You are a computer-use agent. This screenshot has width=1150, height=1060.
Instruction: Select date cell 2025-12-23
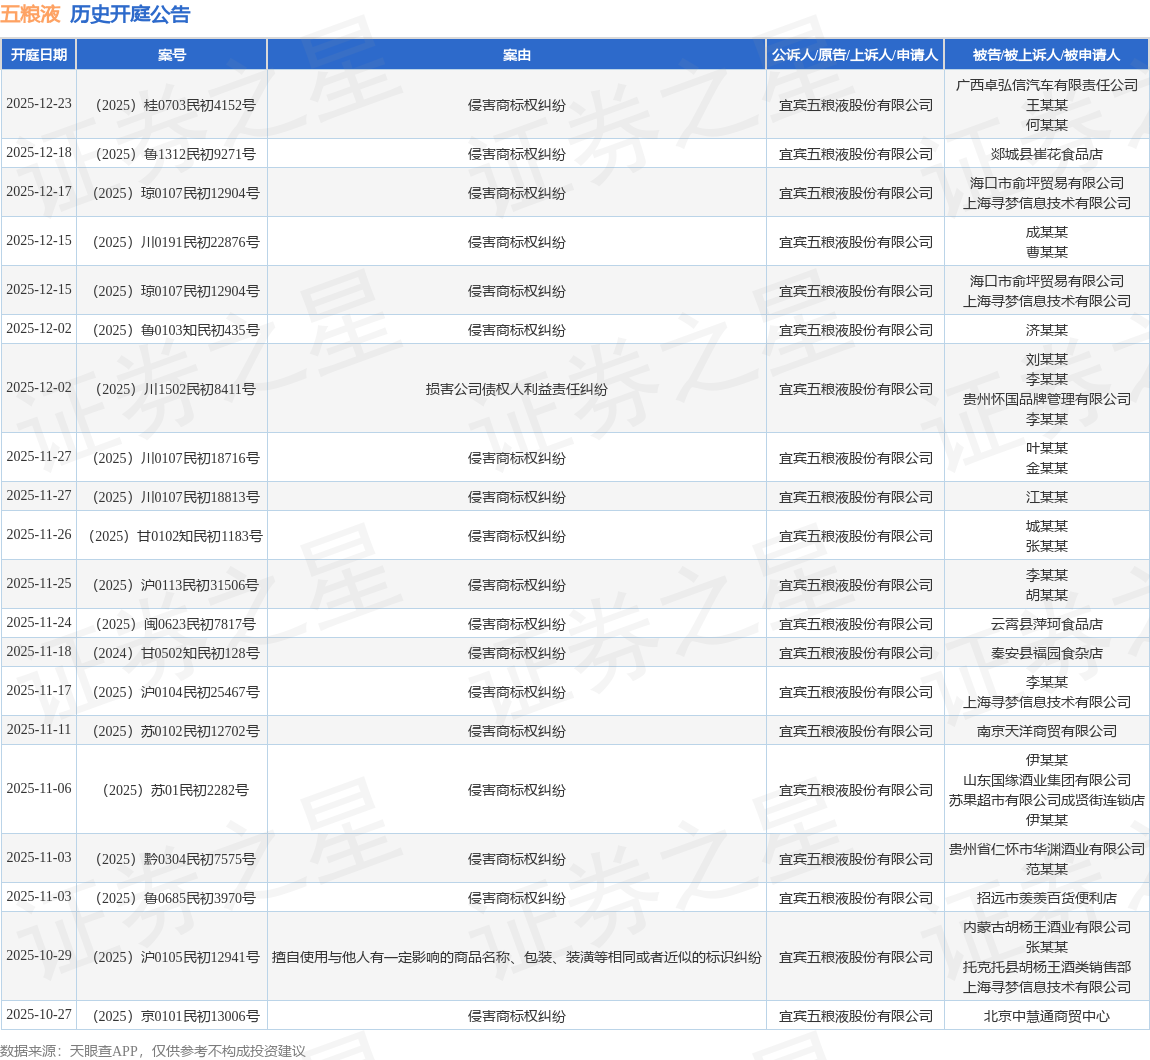(x=39, y=103)
